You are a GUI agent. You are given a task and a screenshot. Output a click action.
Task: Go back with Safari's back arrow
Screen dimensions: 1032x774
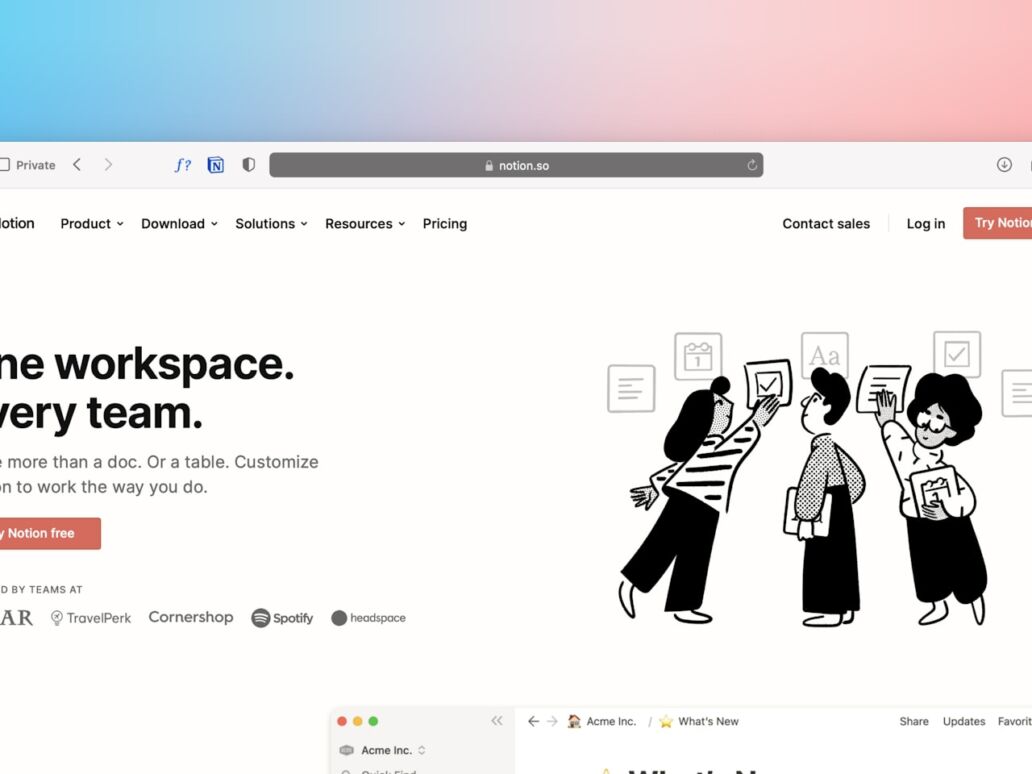click(x=77, y=165)
